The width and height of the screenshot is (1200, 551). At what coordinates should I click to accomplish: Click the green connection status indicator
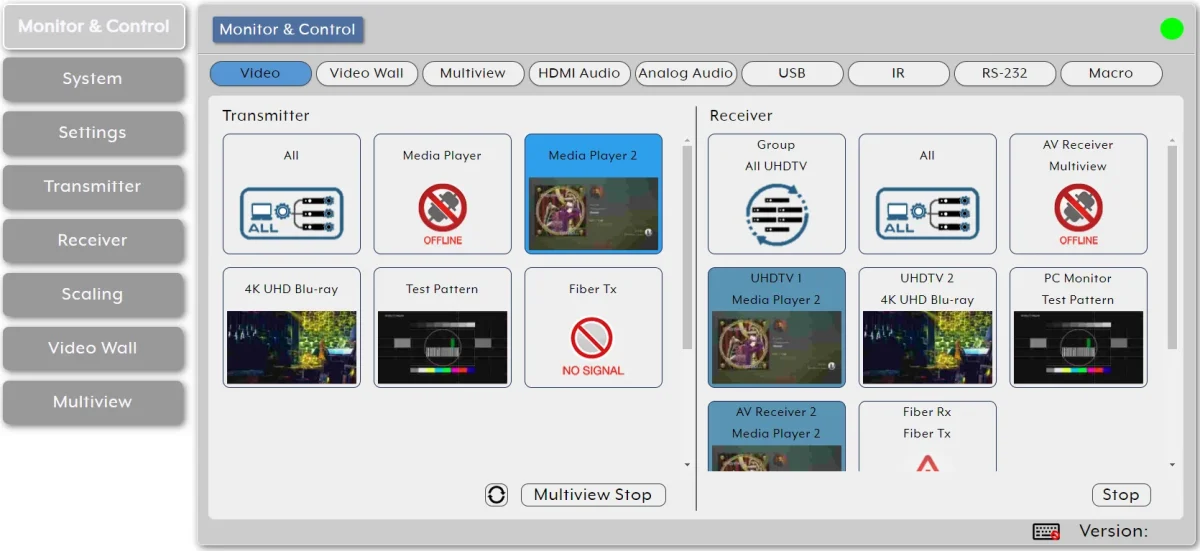[1171, 29]
